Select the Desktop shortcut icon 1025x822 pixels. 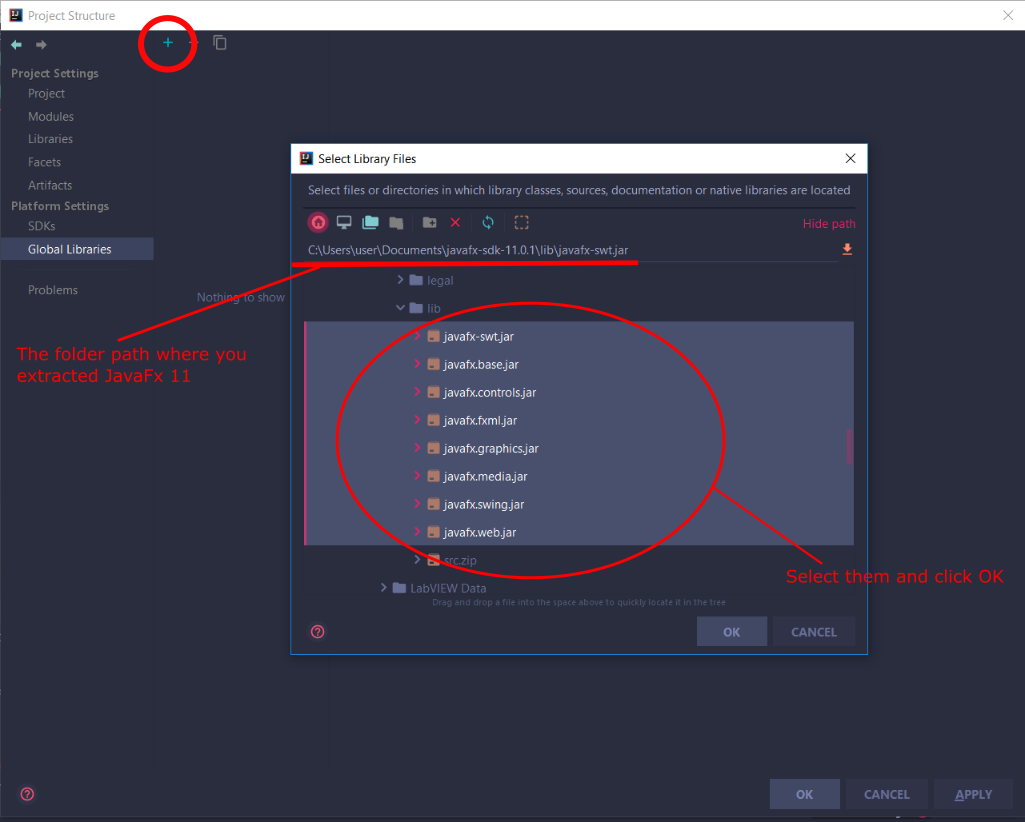click(344, 222)
